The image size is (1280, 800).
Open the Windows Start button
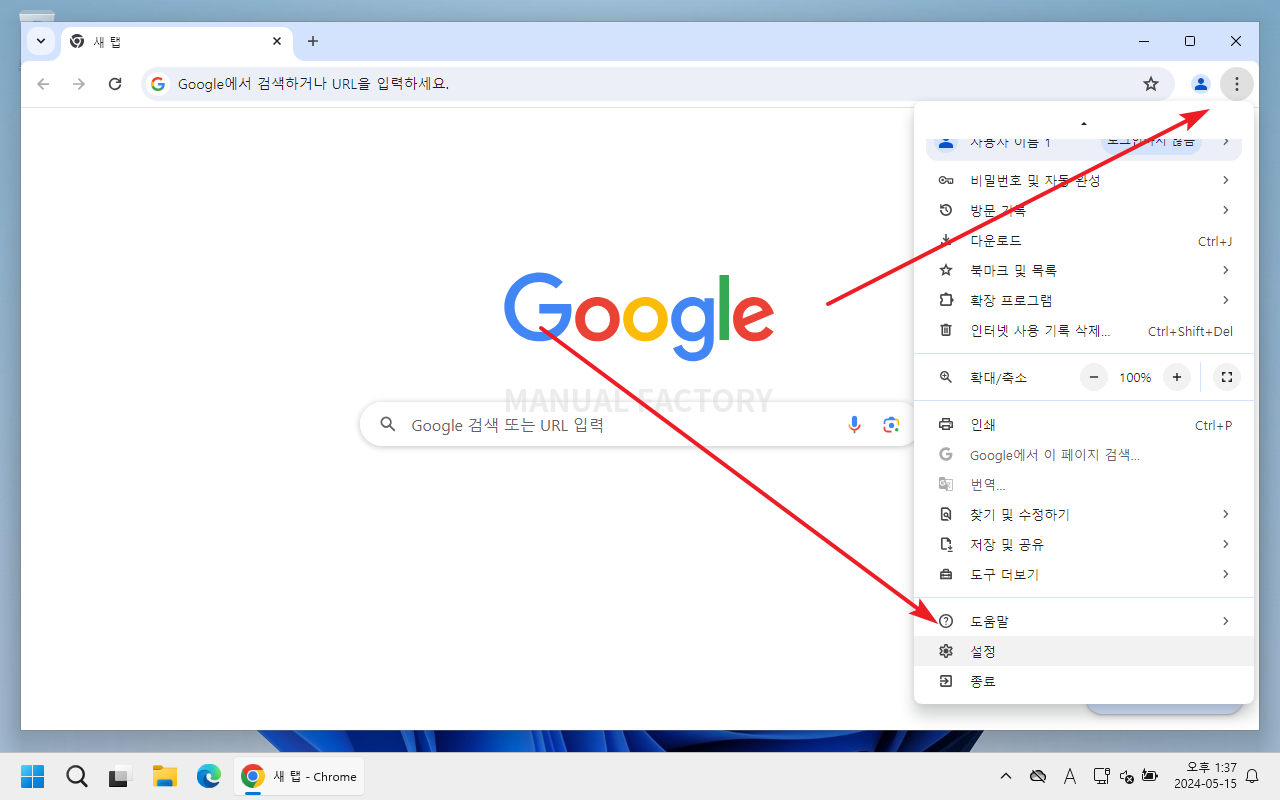click(33, 776)
